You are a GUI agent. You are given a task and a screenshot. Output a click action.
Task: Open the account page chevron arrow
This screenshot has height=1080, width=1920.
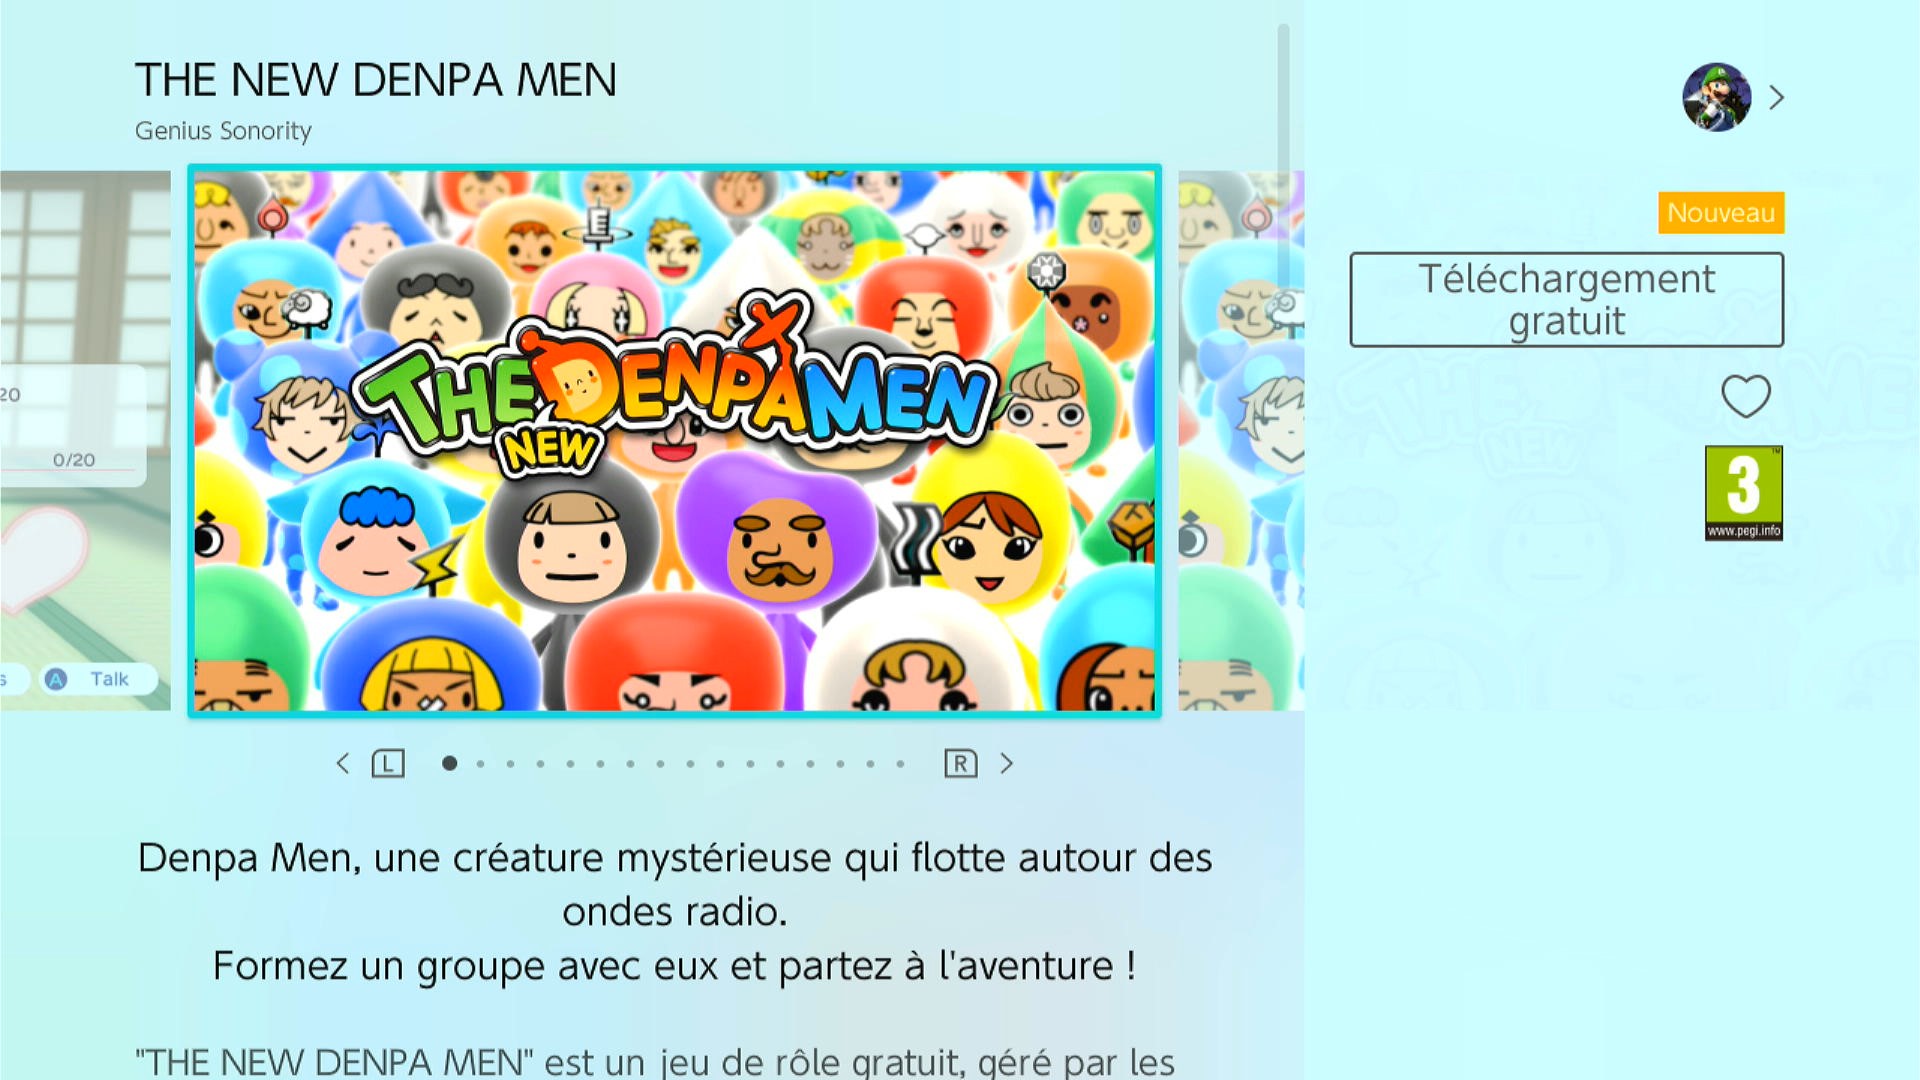(x=1776, y=97)
